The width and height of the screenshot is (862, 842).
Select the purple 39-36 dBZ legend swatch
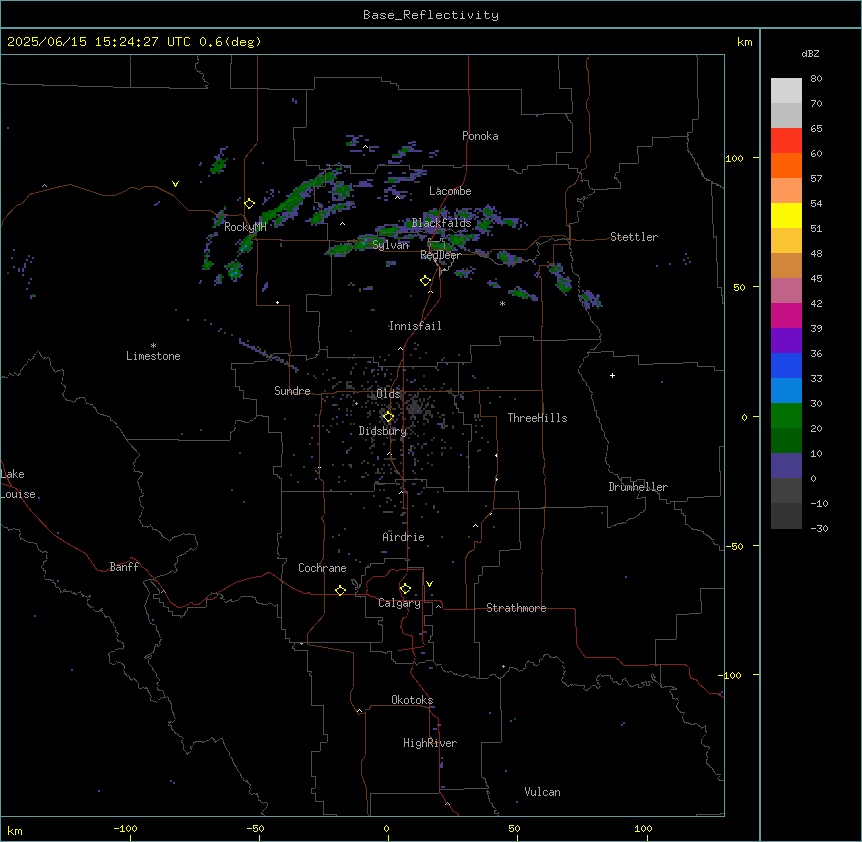[x=786, y=341]
